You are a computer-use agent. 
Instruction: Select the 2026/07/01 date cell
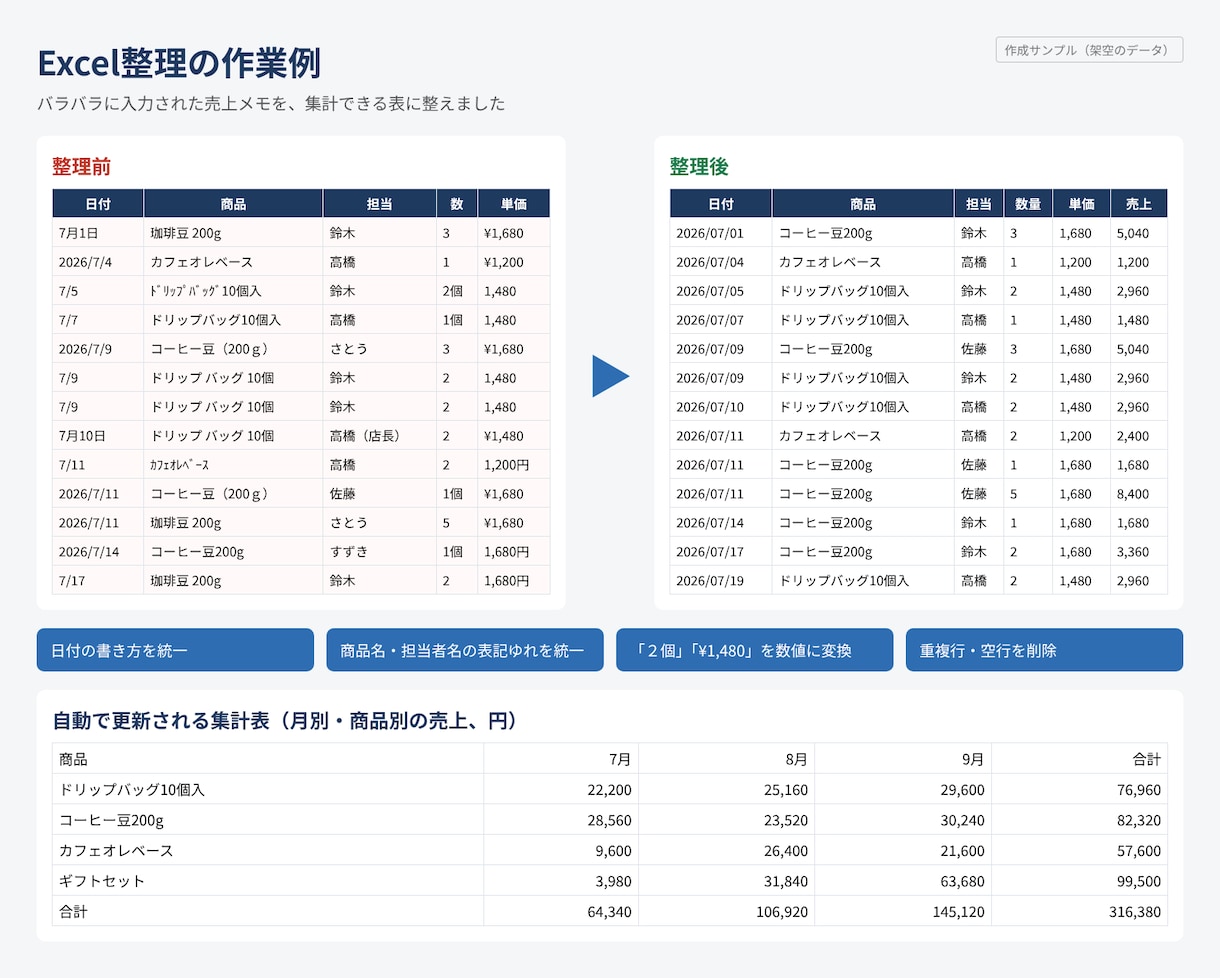(721, 233)
